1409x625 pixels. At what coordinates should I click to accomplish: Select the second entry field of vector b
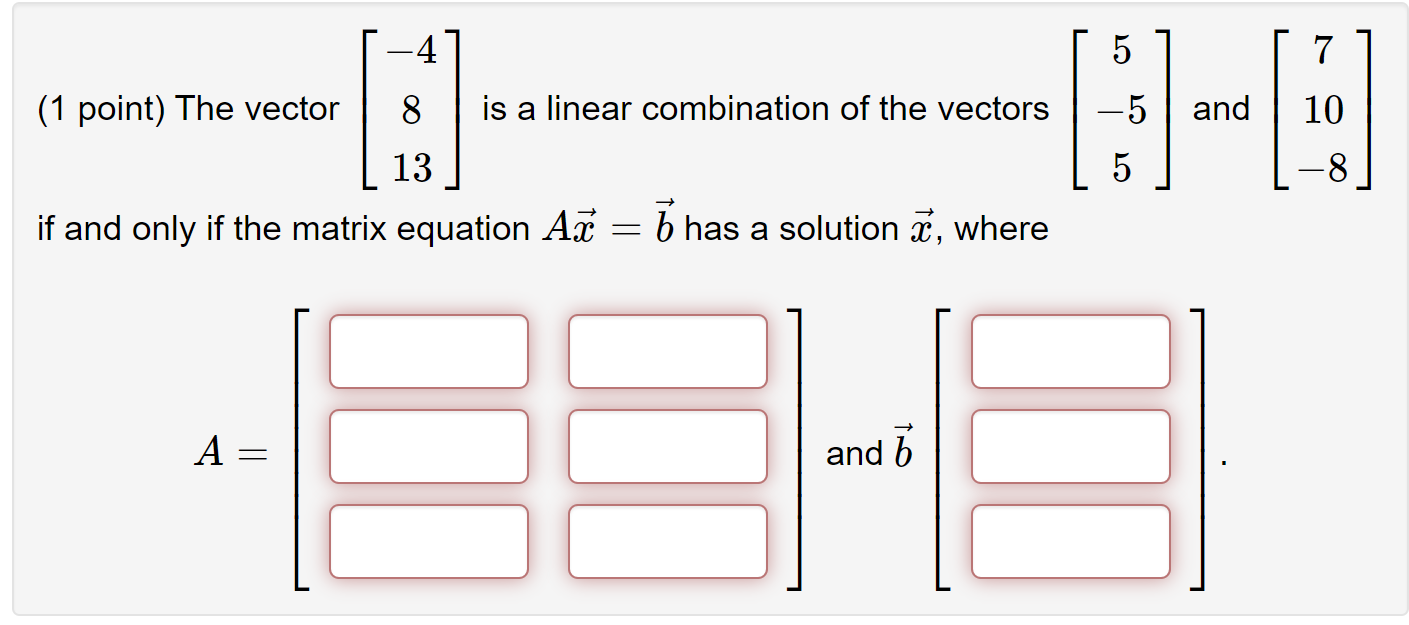pos(1068,447)
